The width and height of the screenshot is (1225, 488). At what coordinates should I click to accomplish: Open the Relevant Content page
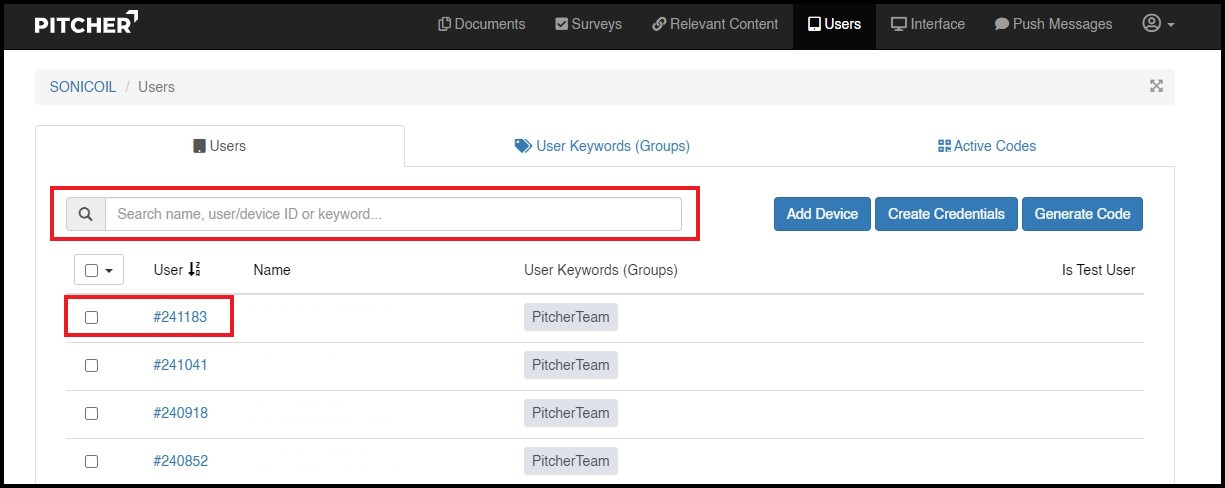715,24
